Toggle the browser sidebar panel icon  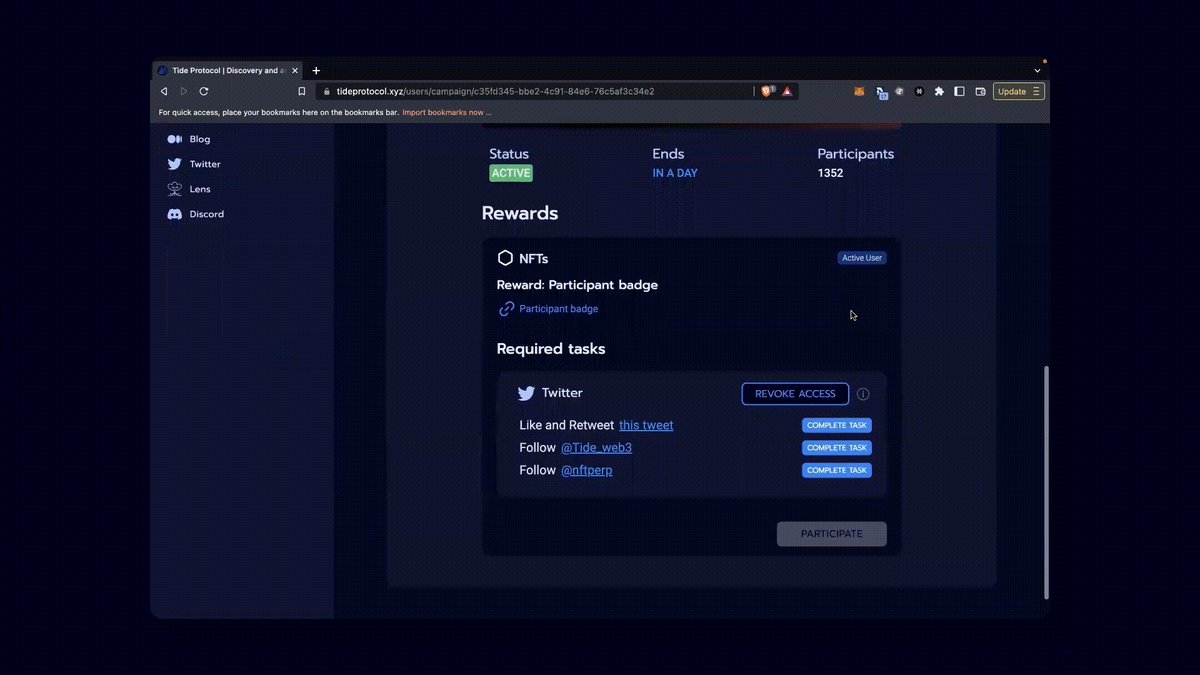click(x=959, y=91)
